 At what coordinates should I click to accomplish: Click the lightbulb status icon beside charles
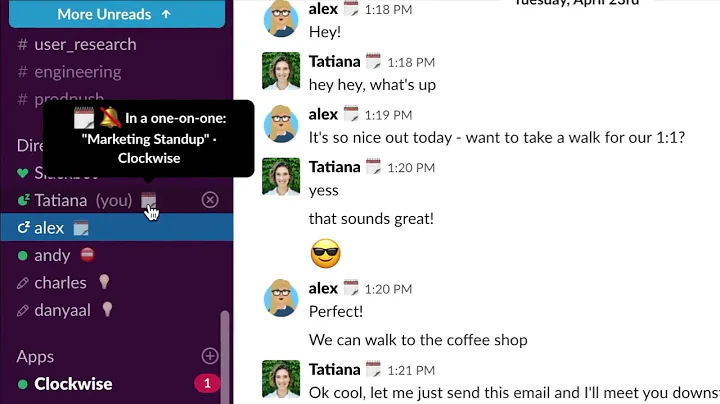click(x=102, y=283)
